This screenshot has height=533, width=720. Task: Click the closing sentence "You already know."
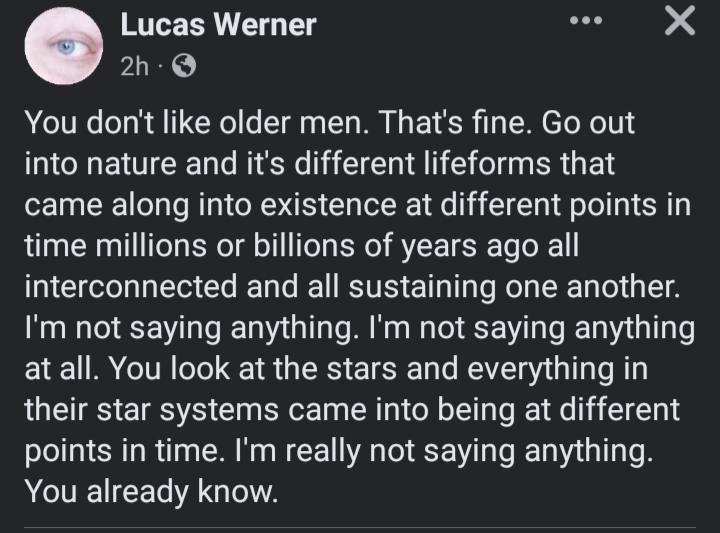(x=151, y=491)
